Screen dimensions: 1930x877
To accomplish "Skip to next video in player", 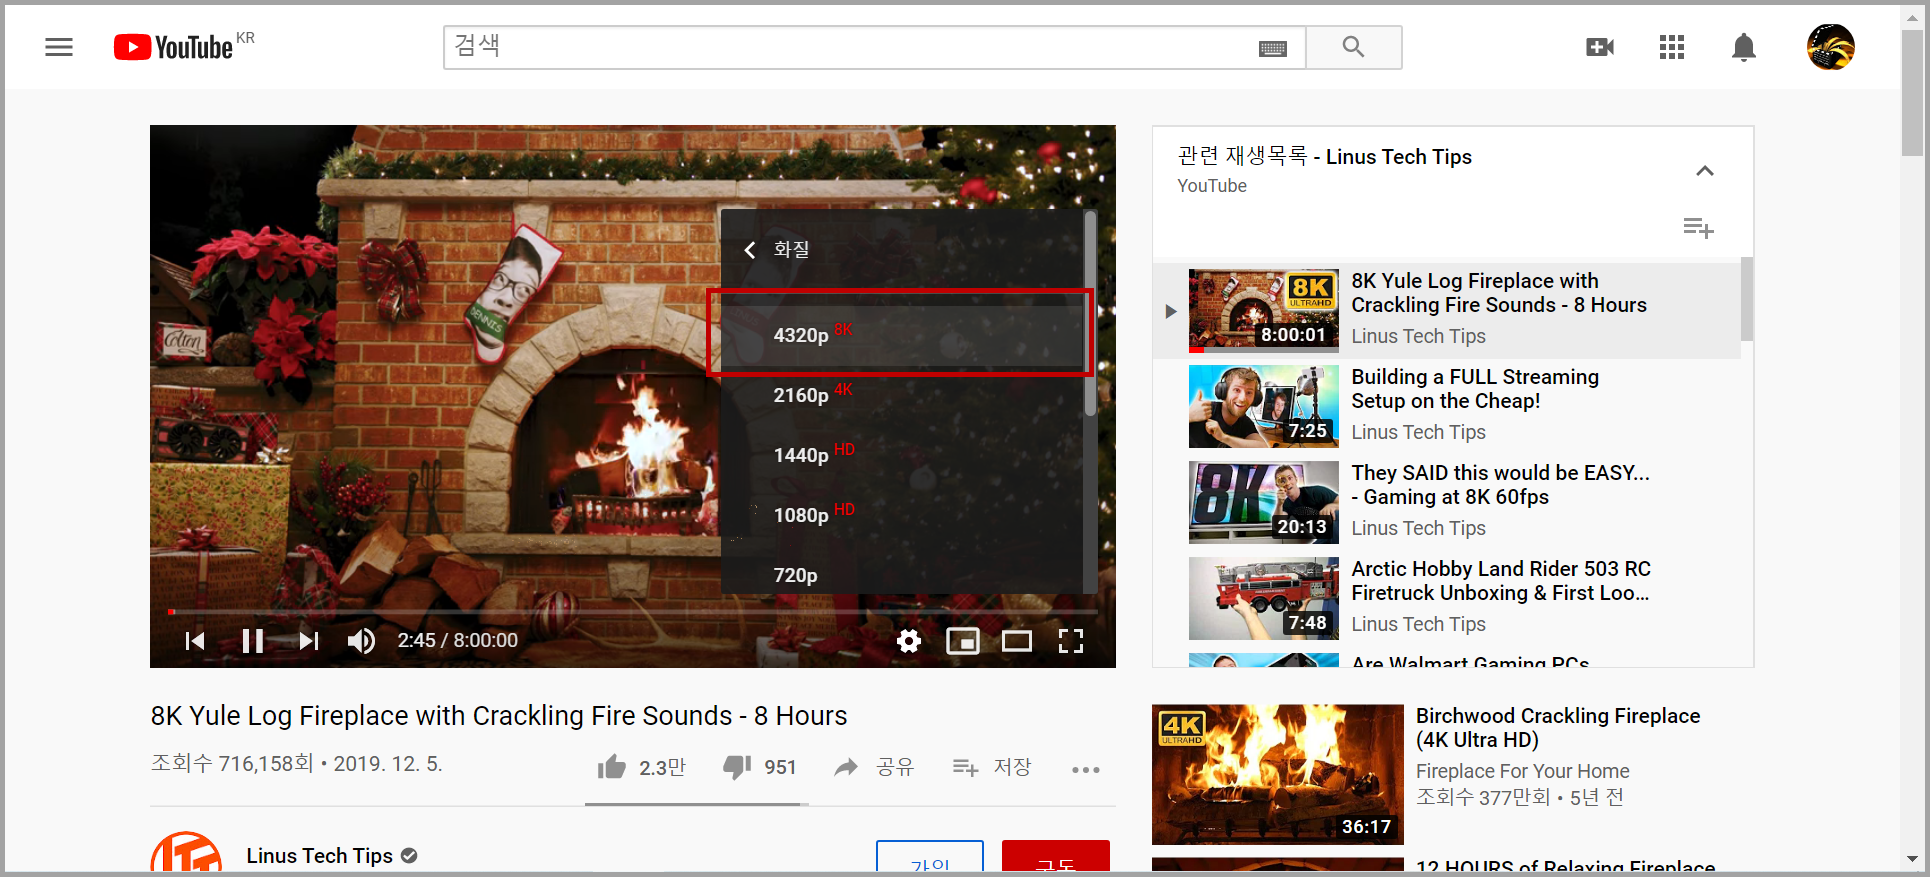I will click(309, 641).
